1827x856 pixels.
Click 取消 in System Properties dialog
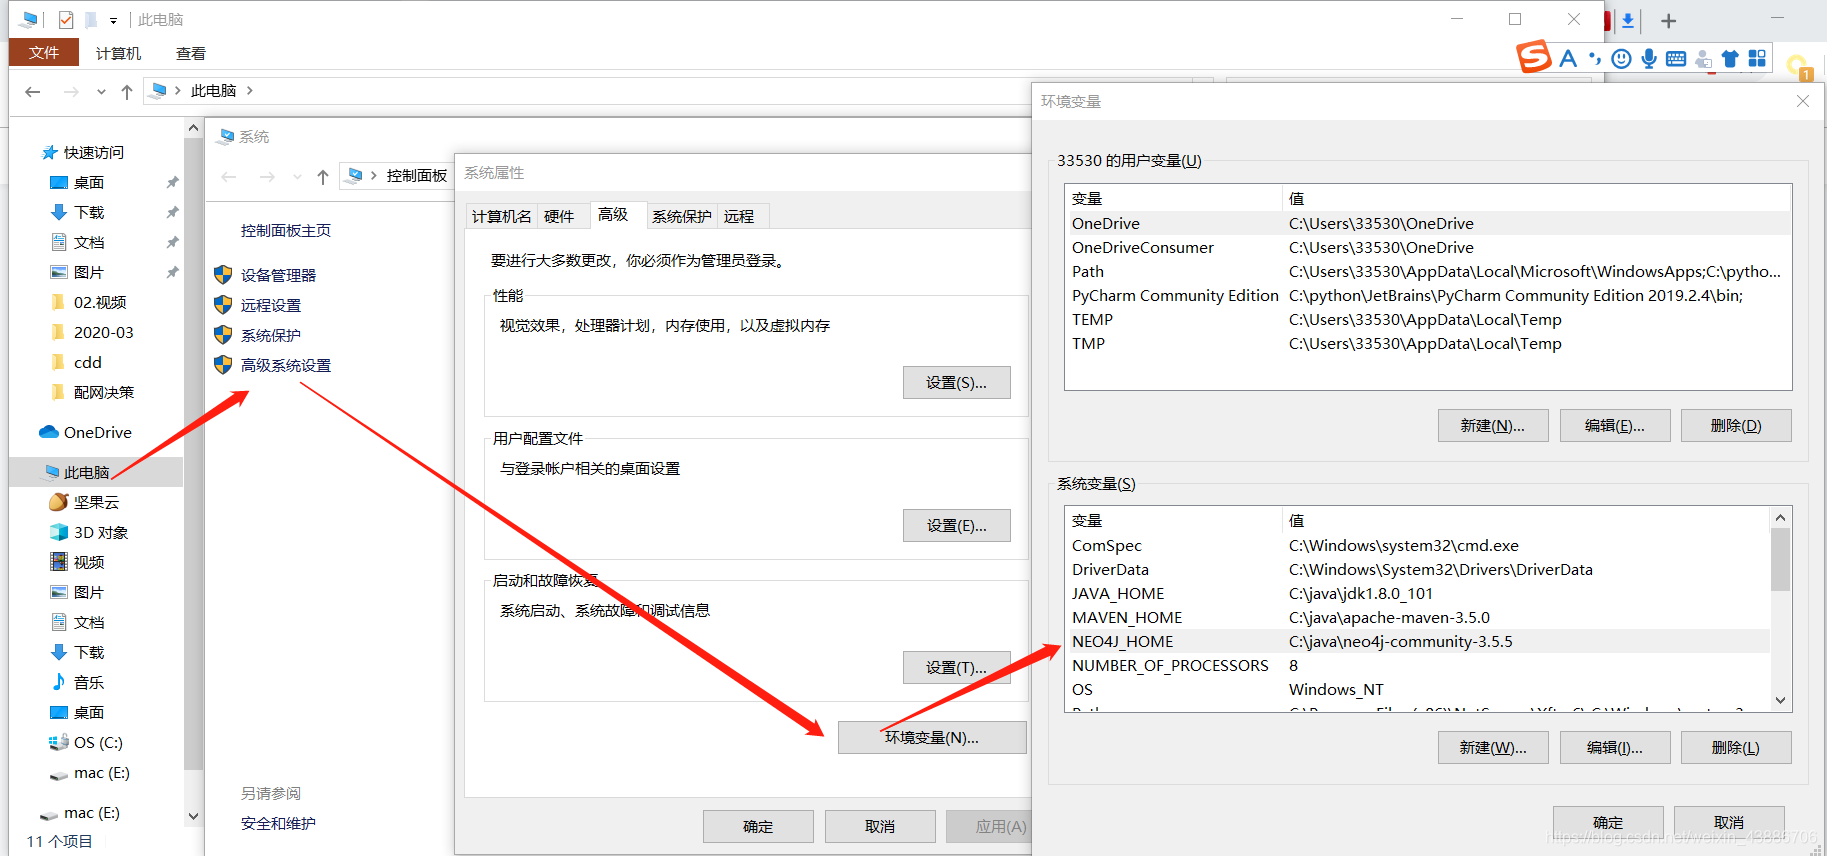[880, 827]
